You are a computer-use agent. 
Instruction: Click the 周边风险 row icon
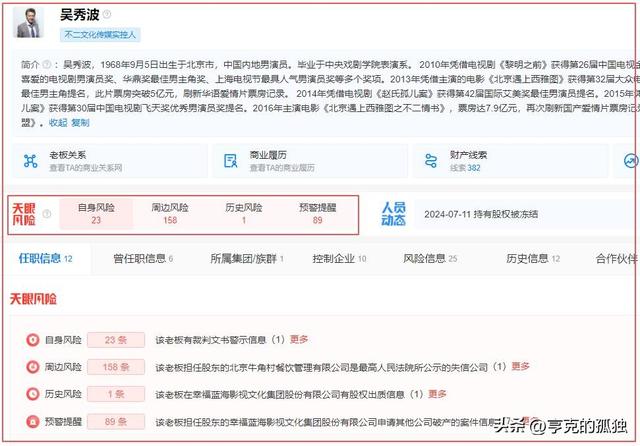(x=33, y=367)
